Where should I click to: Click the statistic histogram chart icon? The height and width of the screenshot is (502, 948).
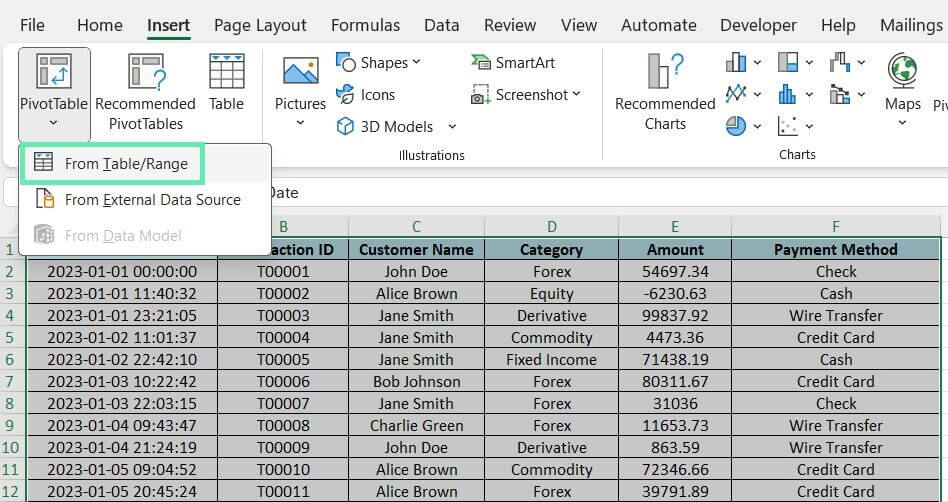pyautogui.click(x=788, y=94)
